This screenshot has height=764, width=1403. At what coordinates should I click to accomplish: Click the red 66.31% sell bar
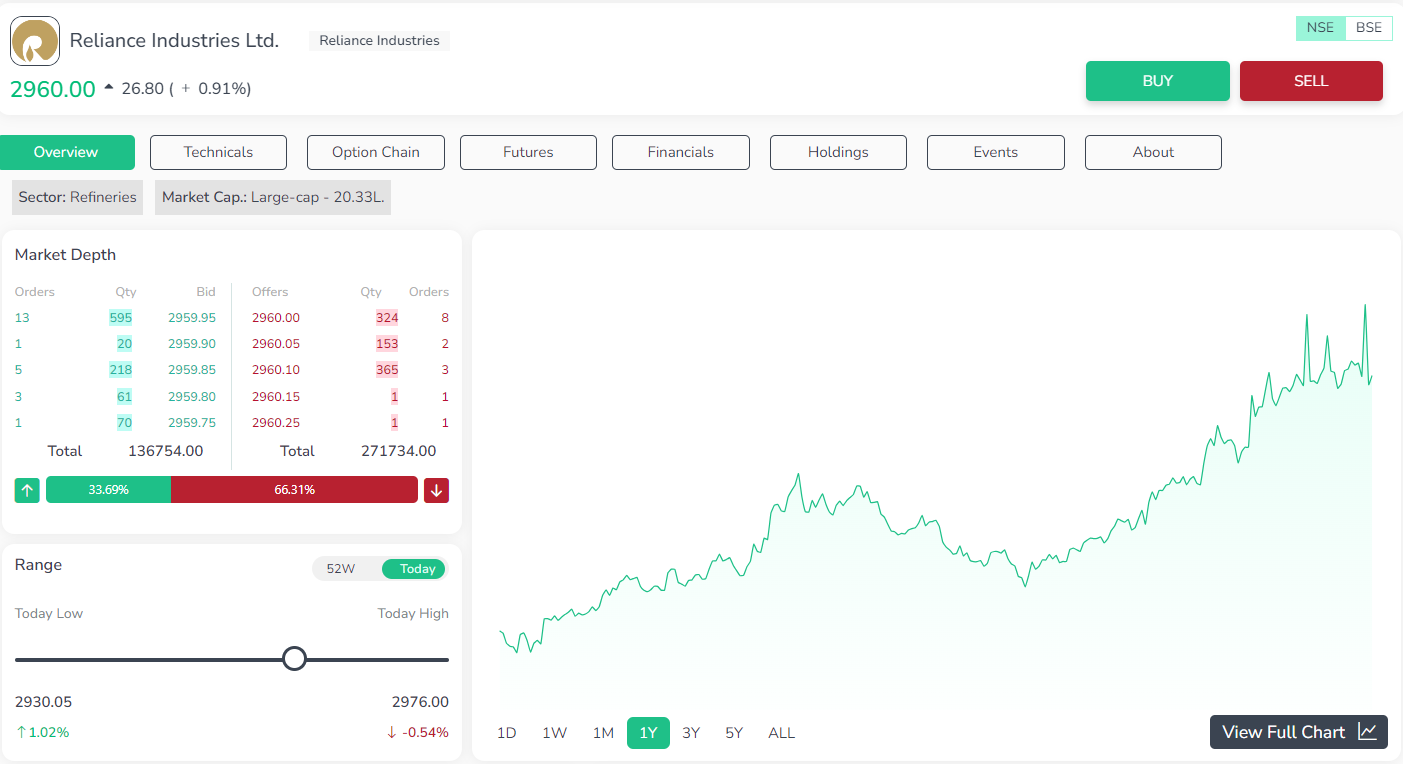[294, 490]
